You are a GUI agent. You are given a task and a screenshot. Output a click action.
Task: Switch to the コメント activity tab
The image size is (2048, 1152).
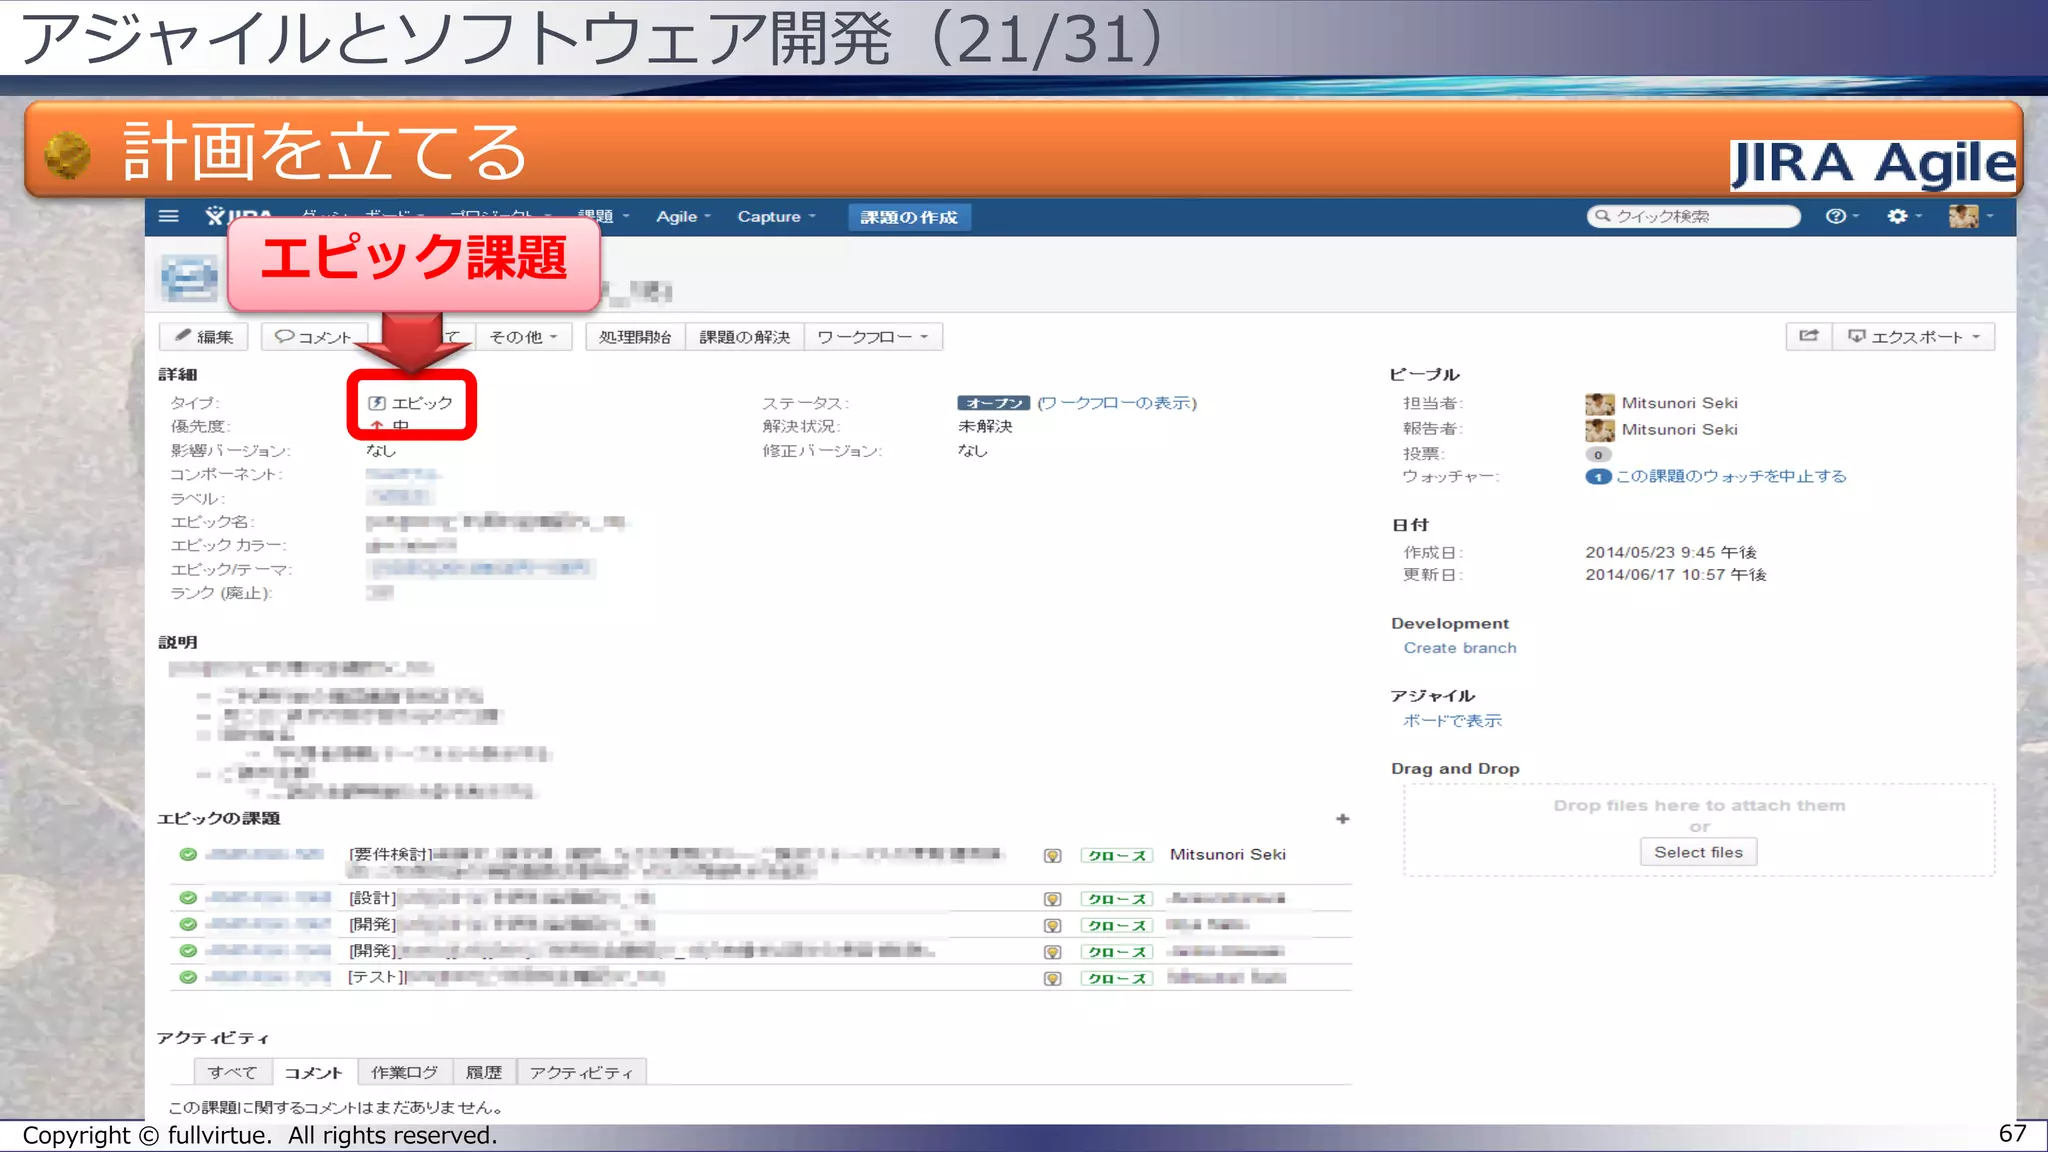coord(313,1072)
